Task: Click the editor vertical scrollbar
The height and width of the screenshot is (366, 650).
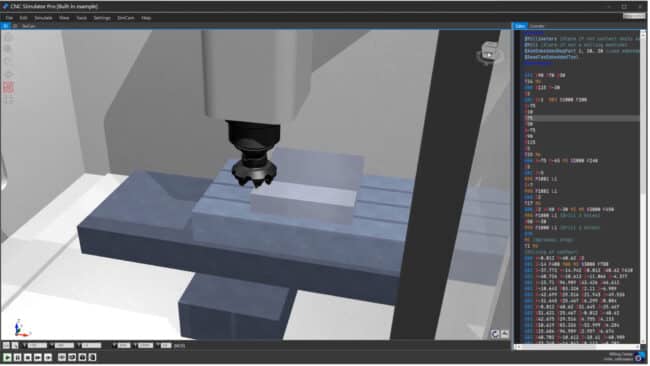Action: 643,187
